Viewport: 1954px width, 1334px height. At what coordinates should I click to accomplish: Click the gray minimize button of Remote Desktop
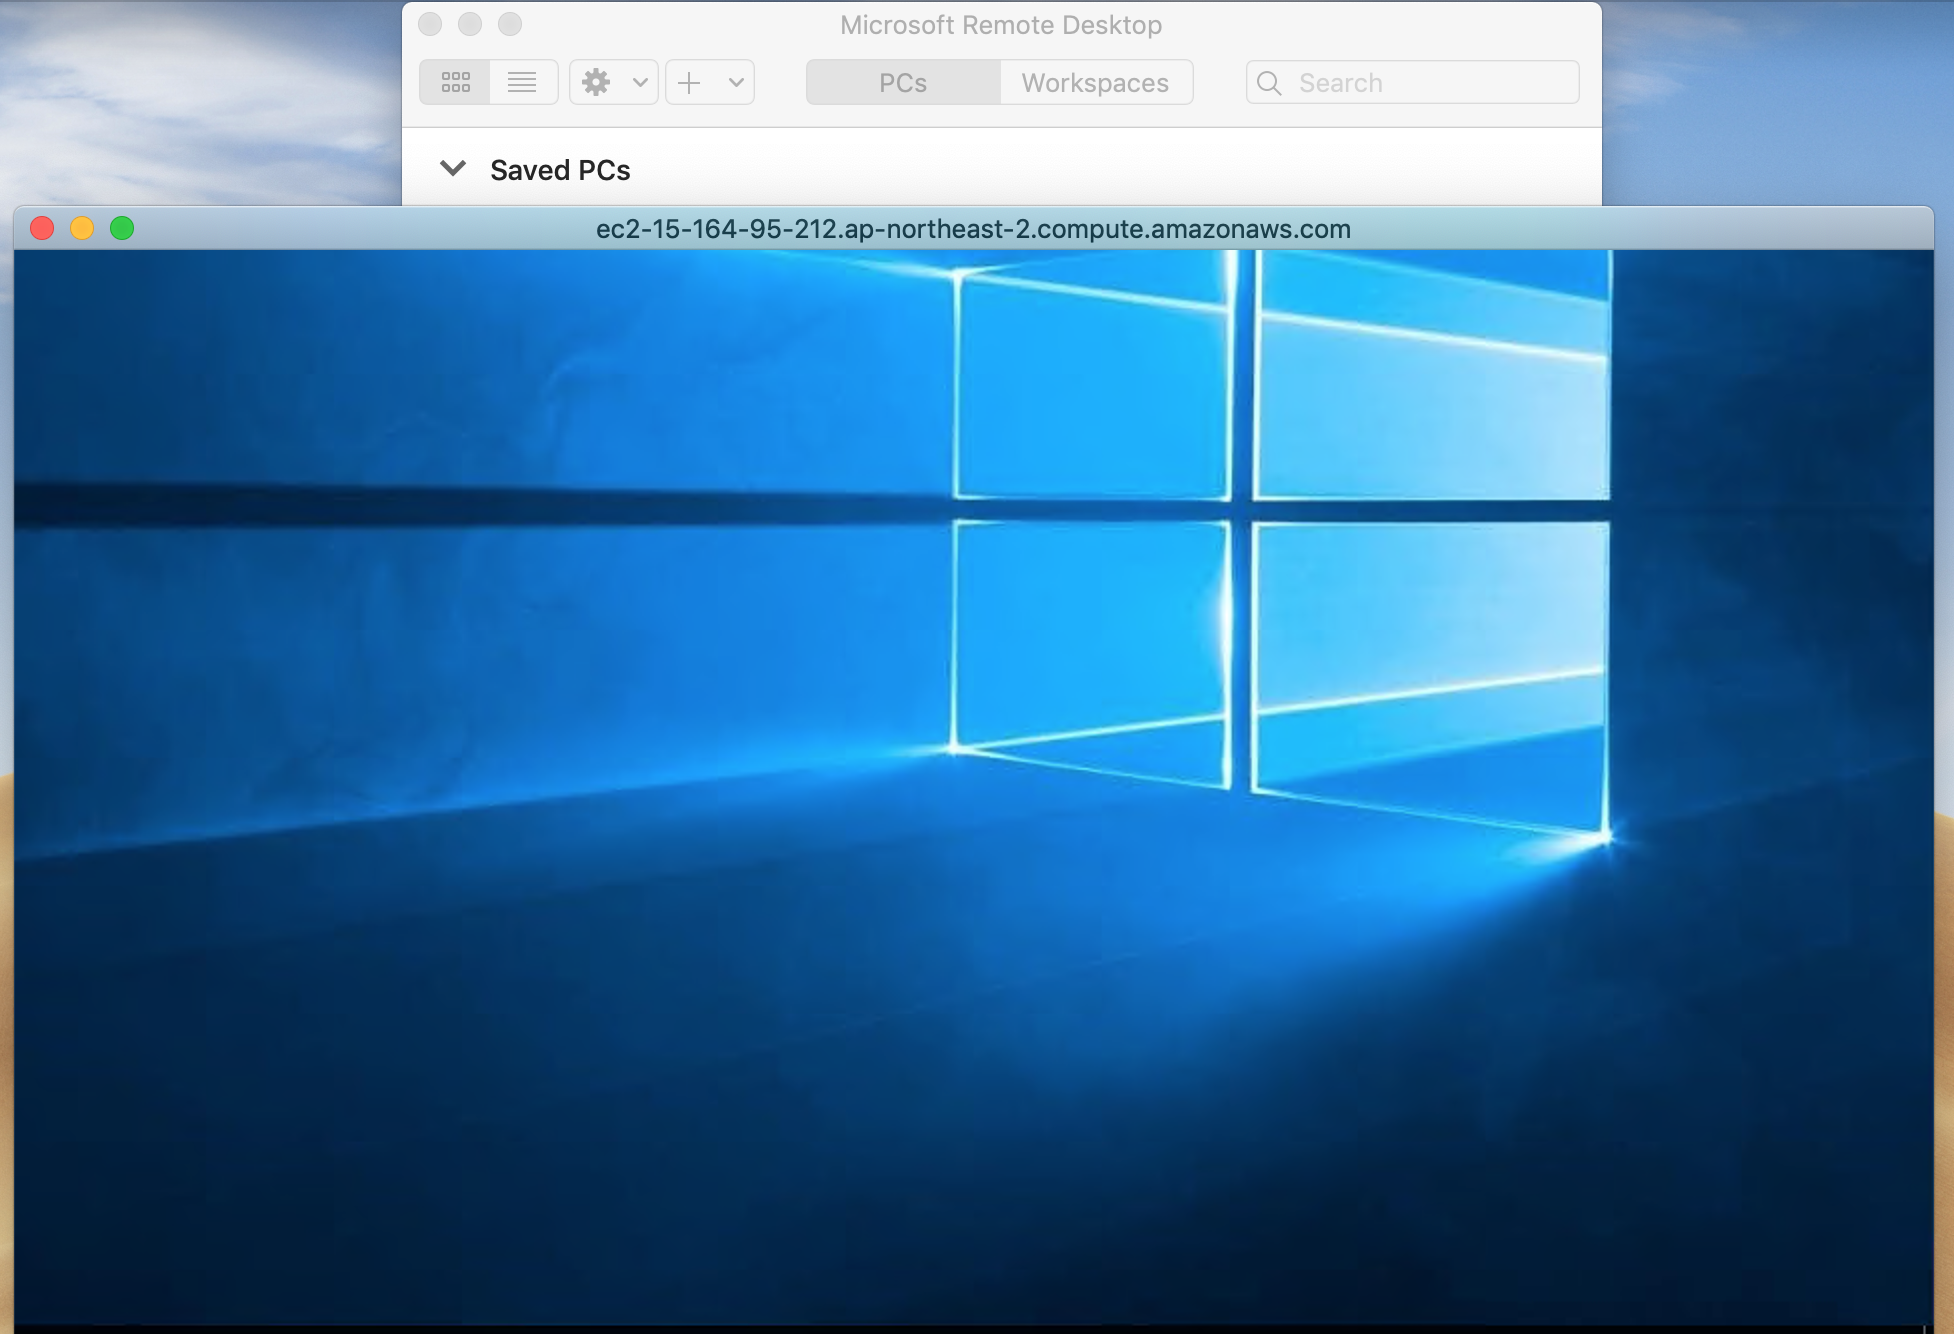470,24
